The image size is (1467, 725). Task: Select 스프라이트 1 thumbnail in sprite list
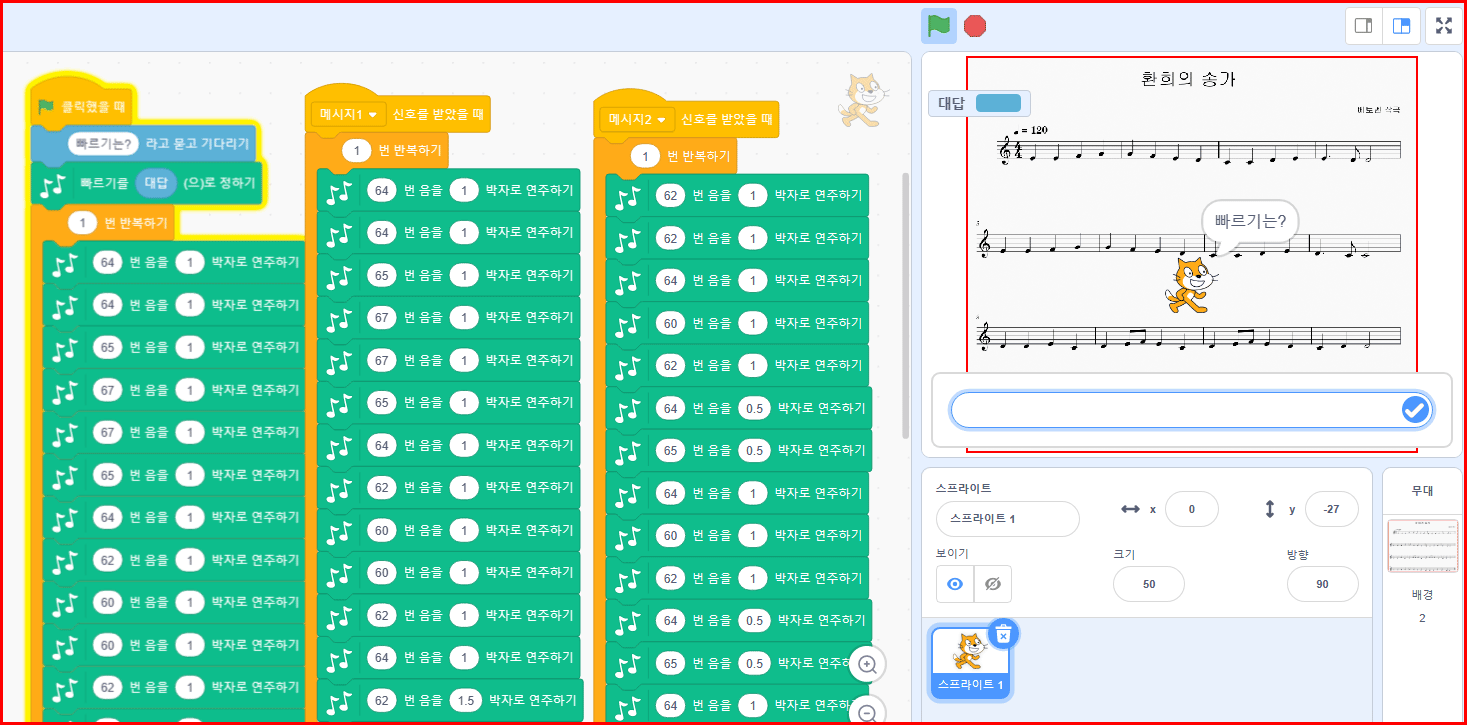(970, 662)
